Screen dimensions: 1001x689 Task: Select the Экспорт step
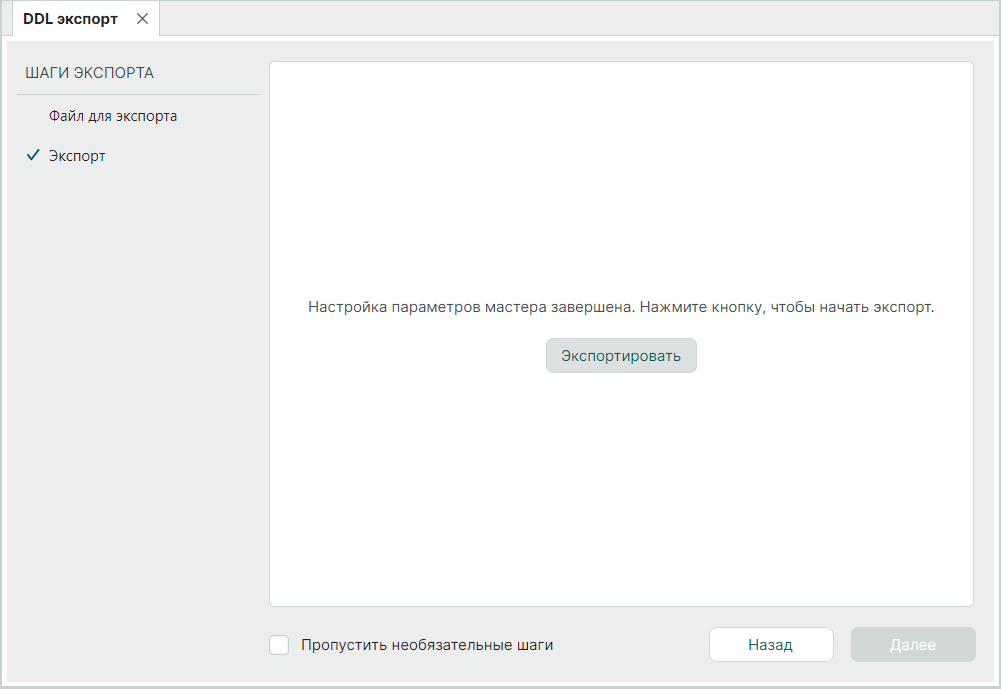[x=77, y=156]
